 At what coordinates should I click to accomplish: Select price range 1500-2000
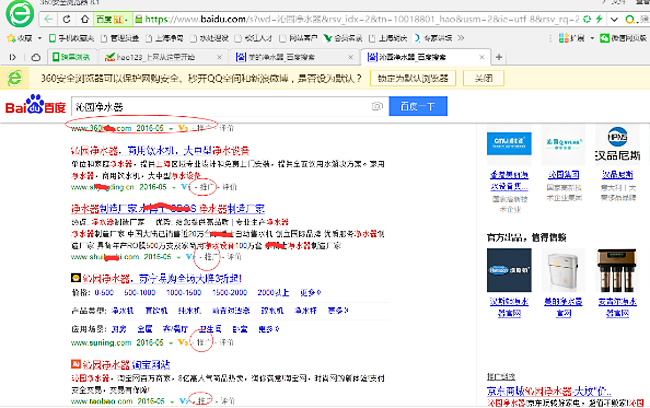point(229,293)
